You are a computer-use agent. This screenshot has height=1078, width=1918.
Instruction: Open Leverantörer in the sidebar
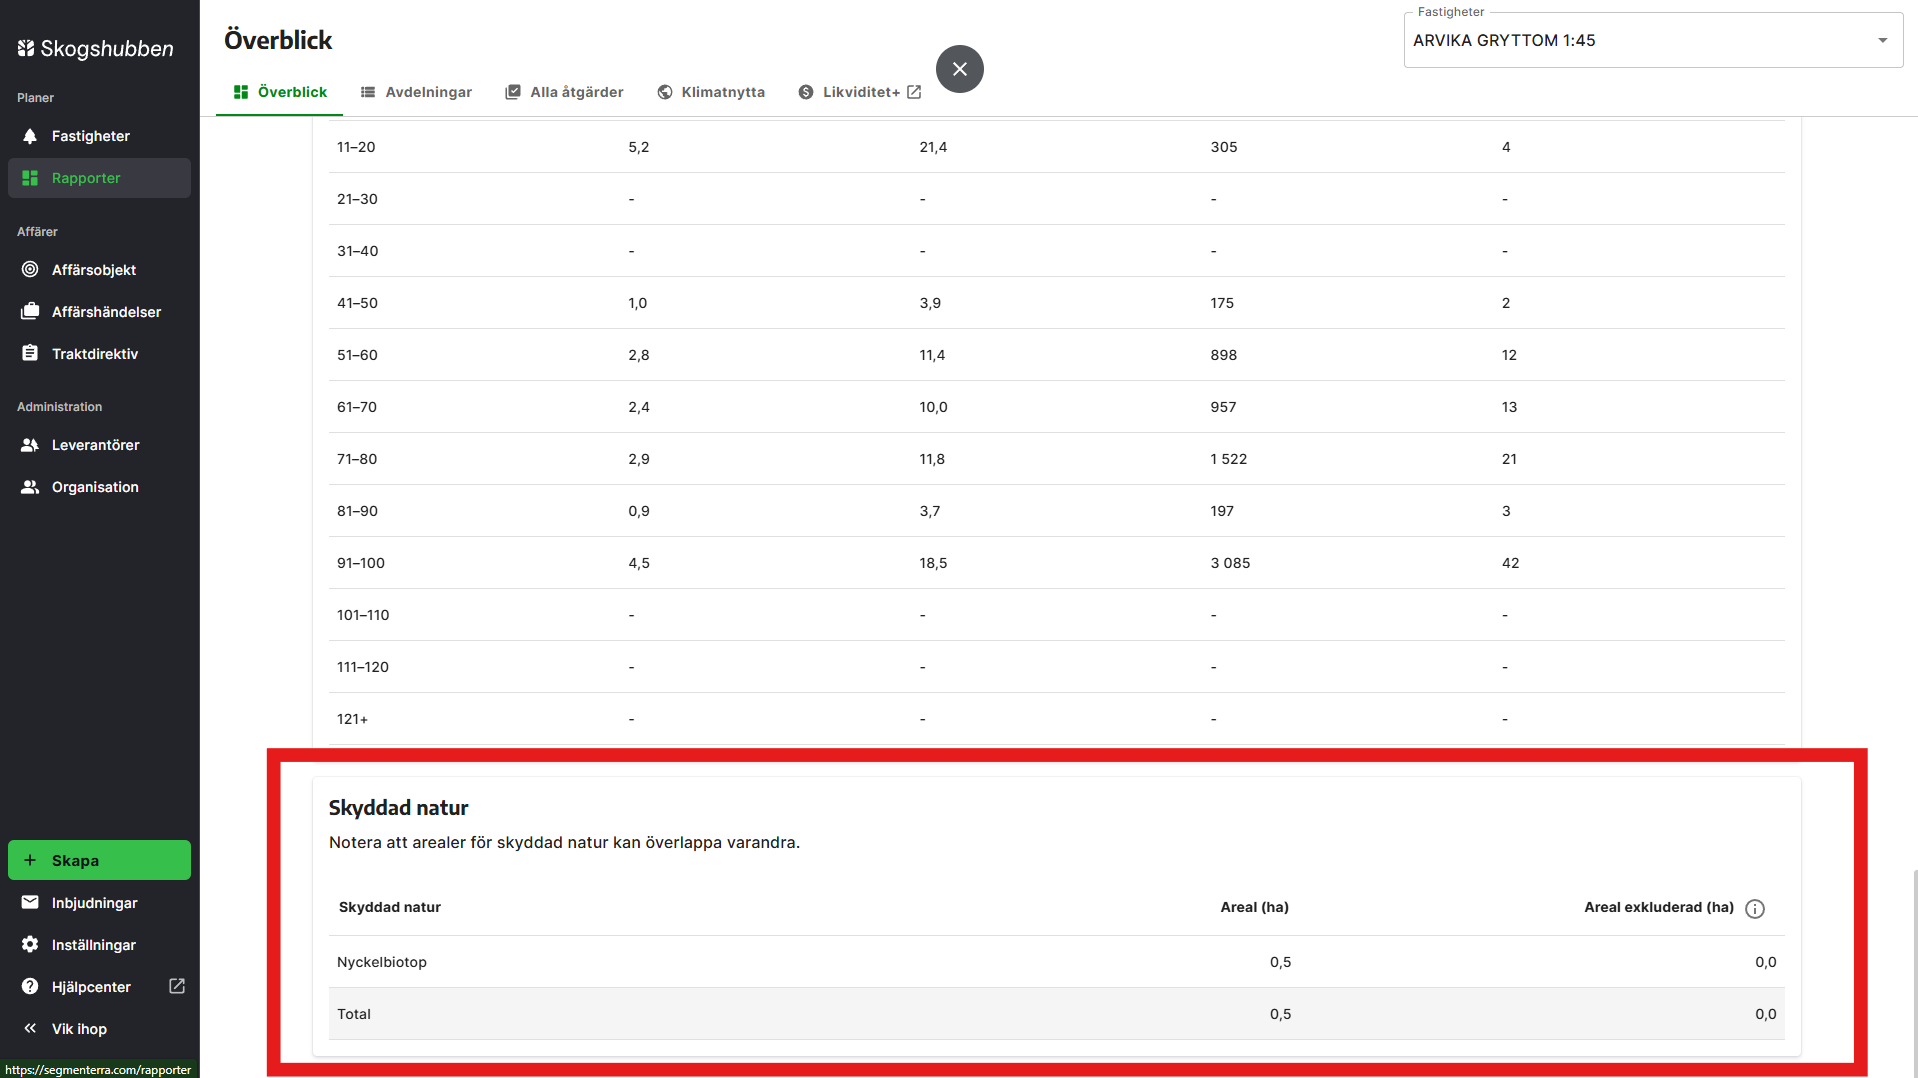click(x=99, y=445)
